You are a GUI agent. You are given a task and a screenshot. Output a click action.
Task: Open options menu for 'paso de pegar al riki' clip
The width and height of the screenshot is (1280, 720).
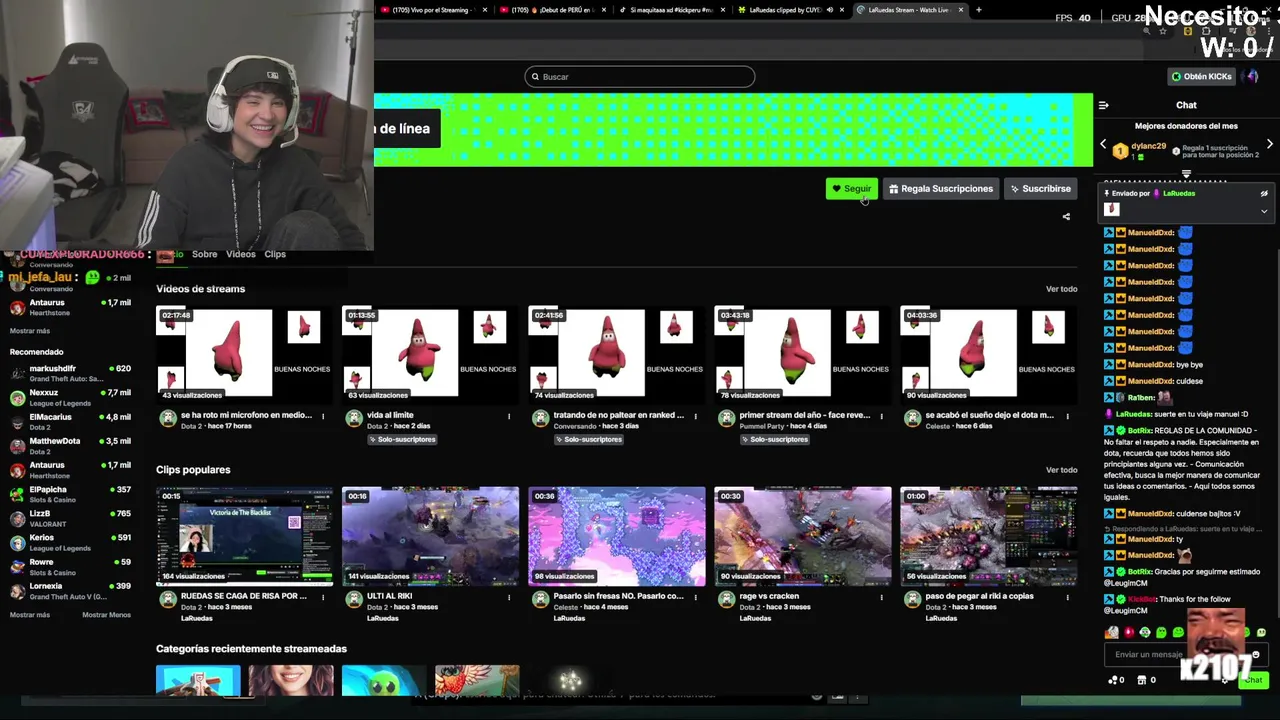point(1067,597)
